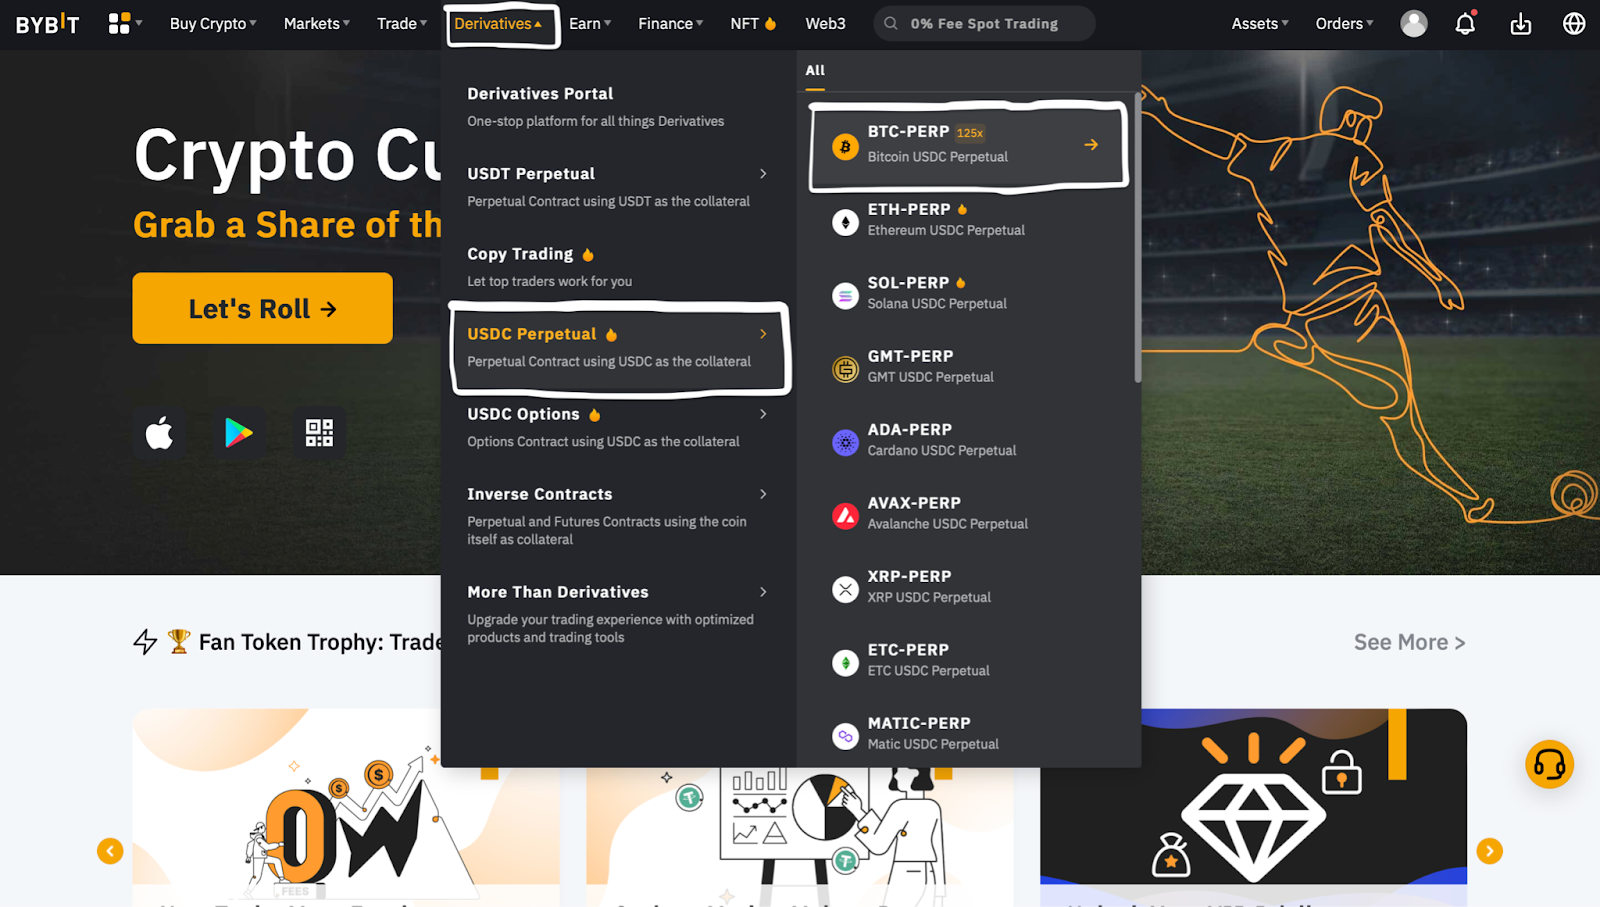Open the user profile avatar

(x=1414, y=23)
